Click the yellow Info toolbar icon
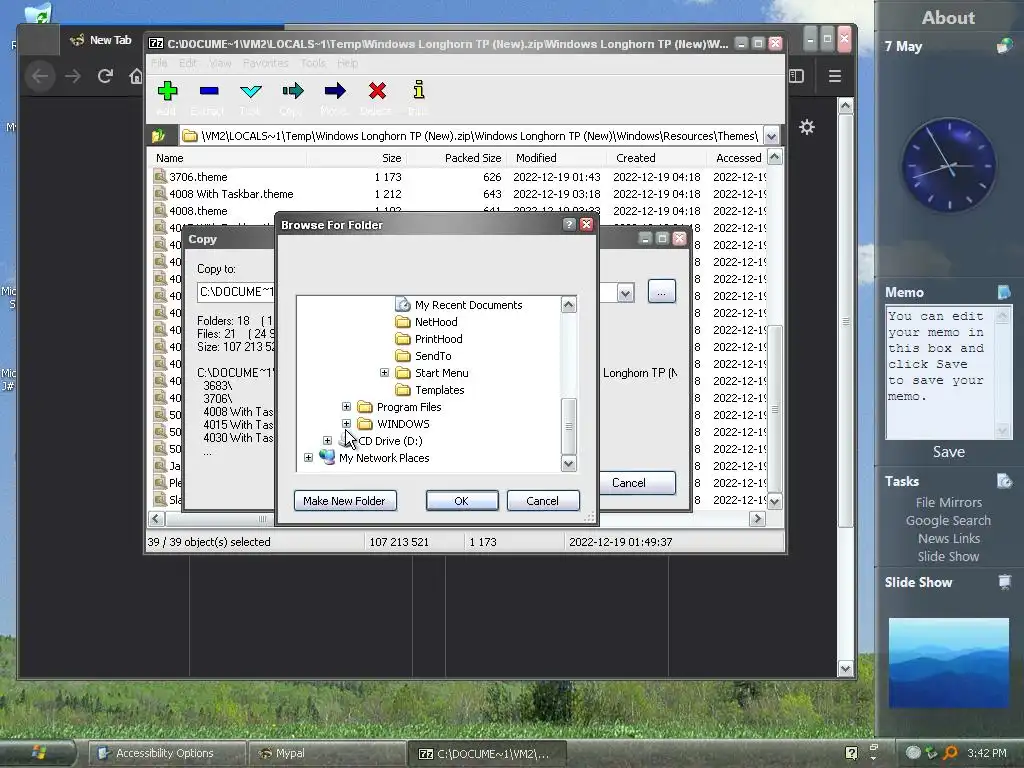The image size is (1024, 768). click(x=419, y=90)
